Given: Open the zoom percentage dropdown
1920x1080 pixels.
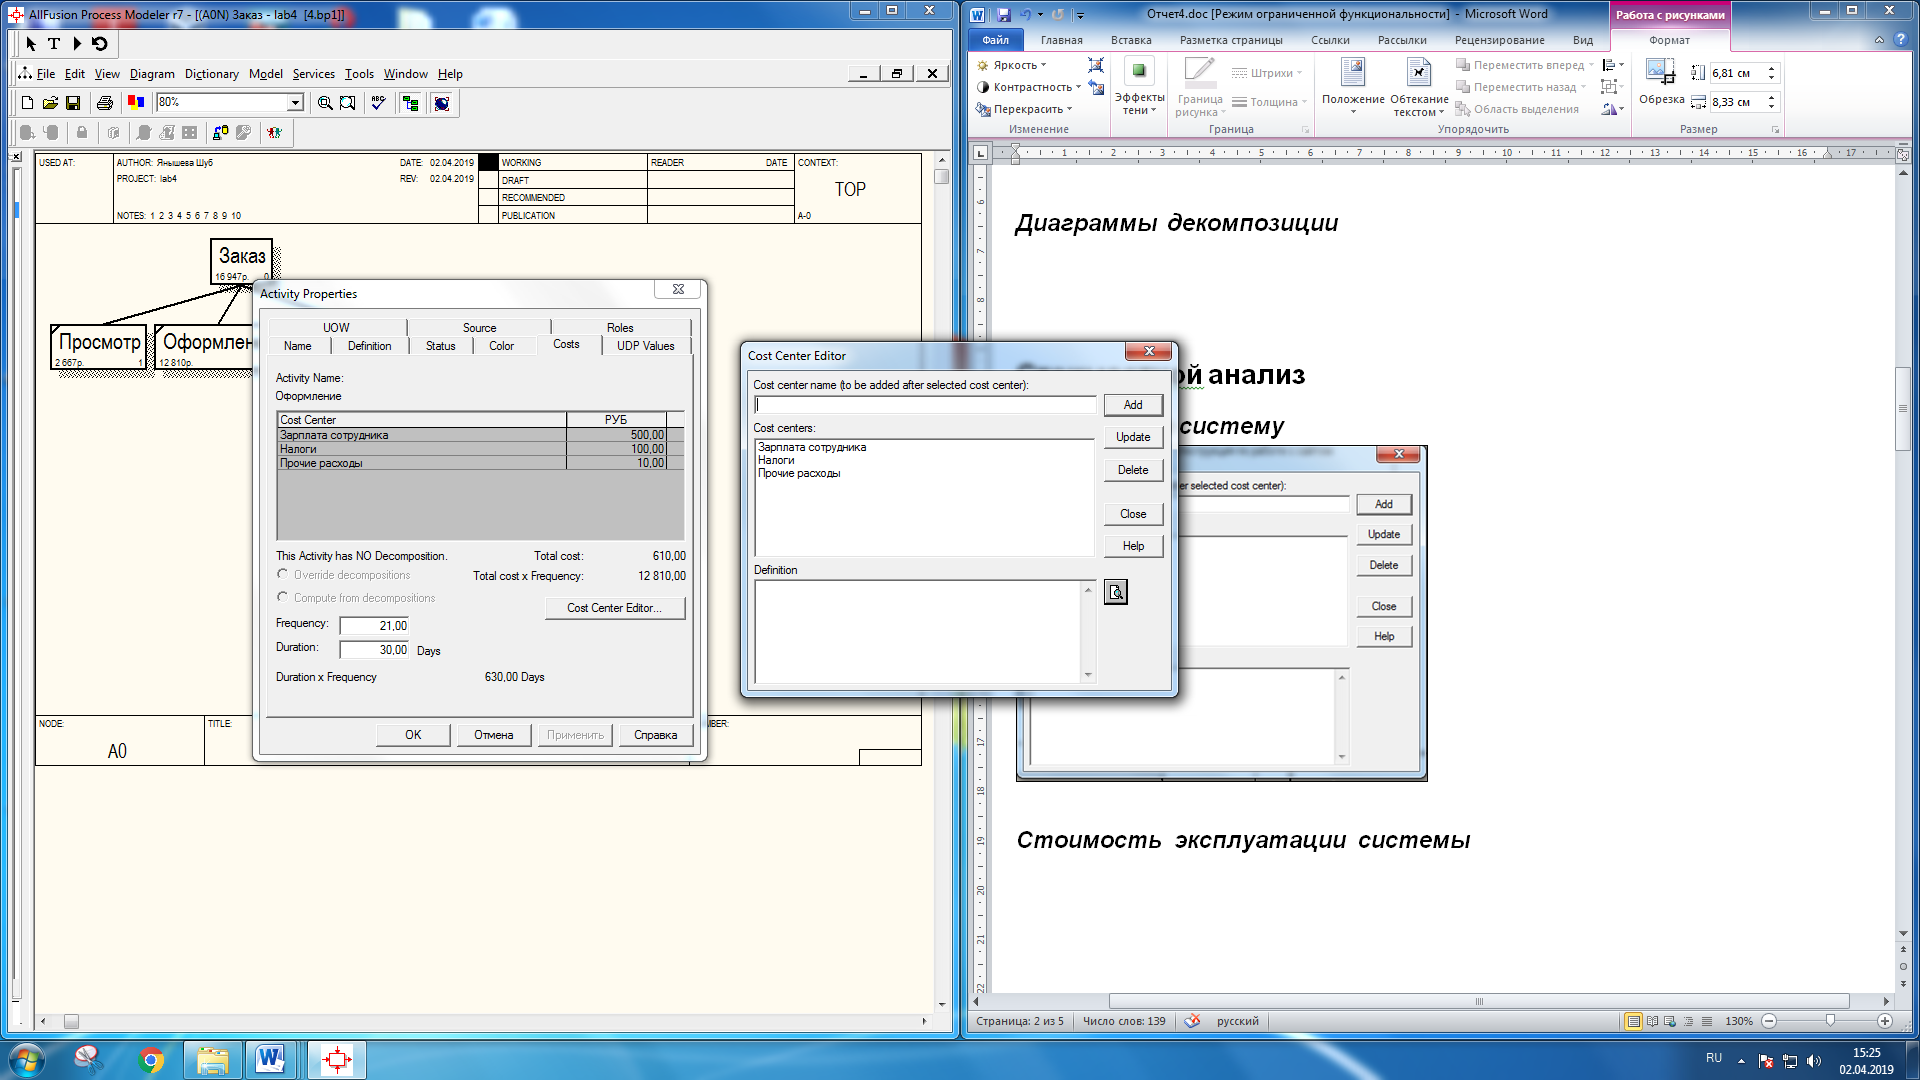Looking at the screenshot, I should coord(295,103).
